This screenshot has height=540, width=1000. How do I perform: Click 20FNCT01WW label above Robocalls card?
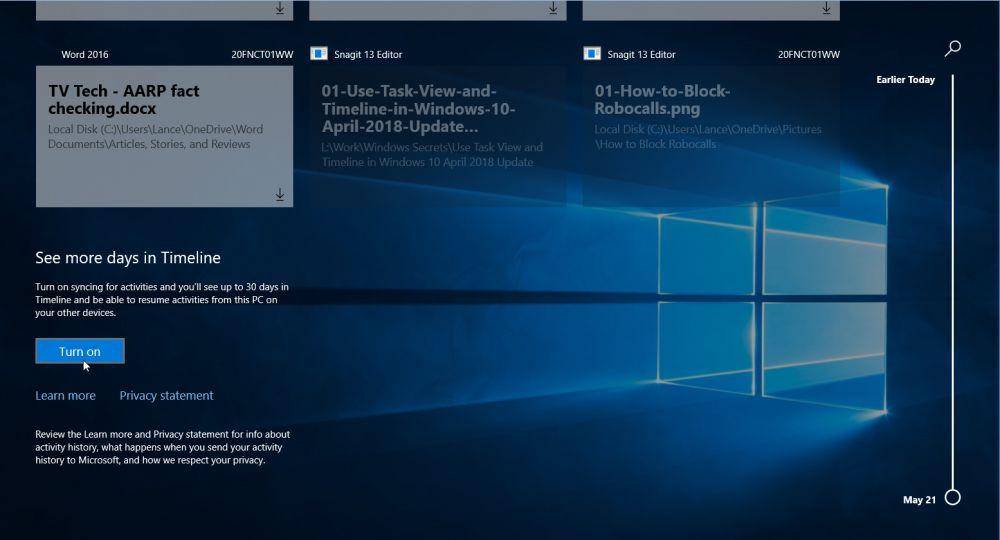pyautogui.click(x=809, y=55)
